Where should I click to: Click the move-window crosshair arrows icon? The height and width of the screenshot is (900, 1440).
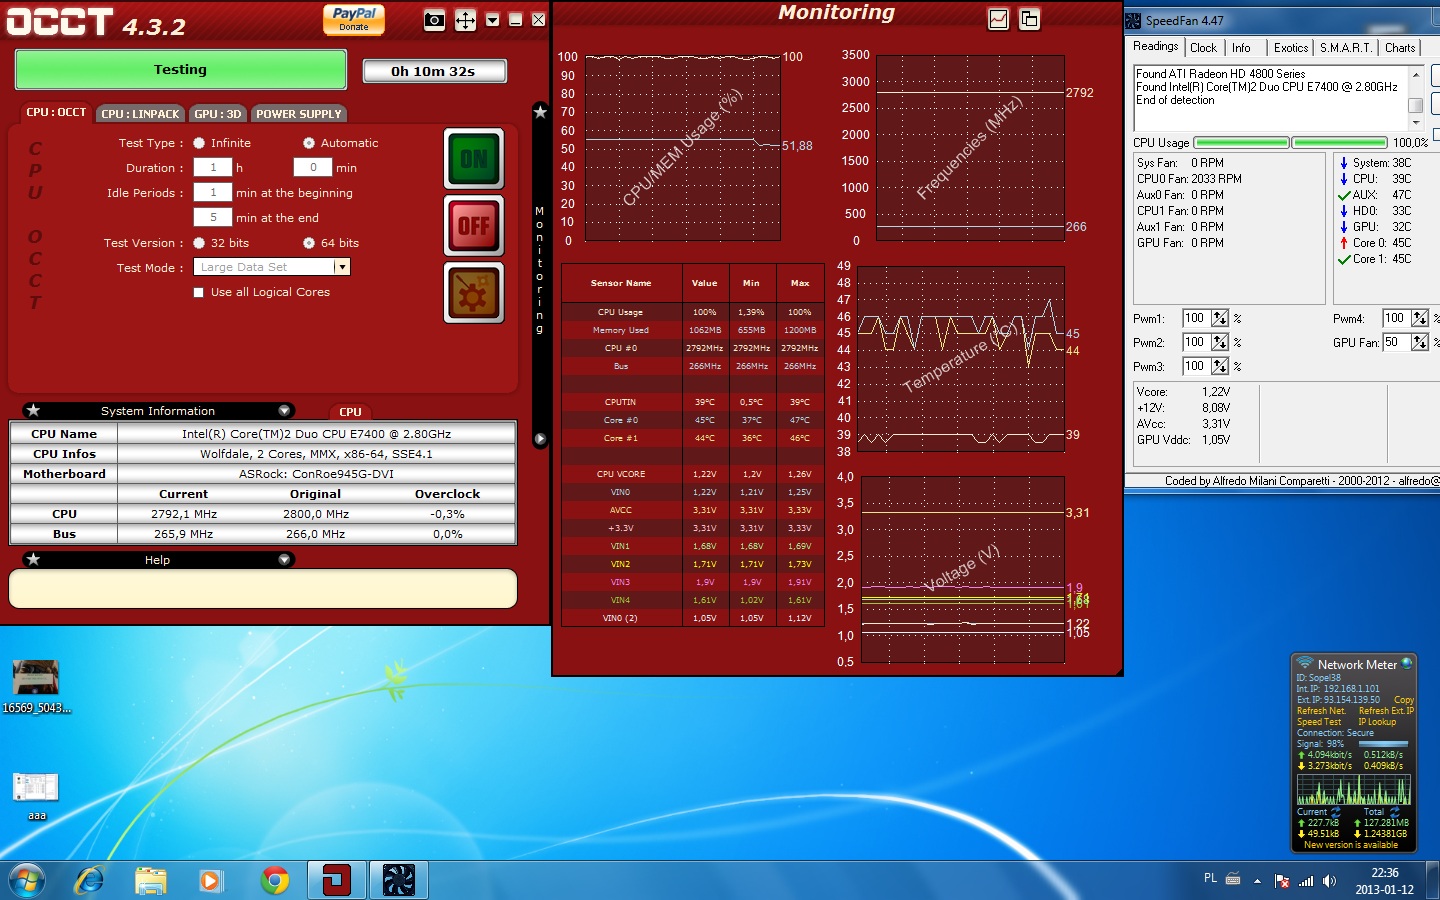(465, 20)
